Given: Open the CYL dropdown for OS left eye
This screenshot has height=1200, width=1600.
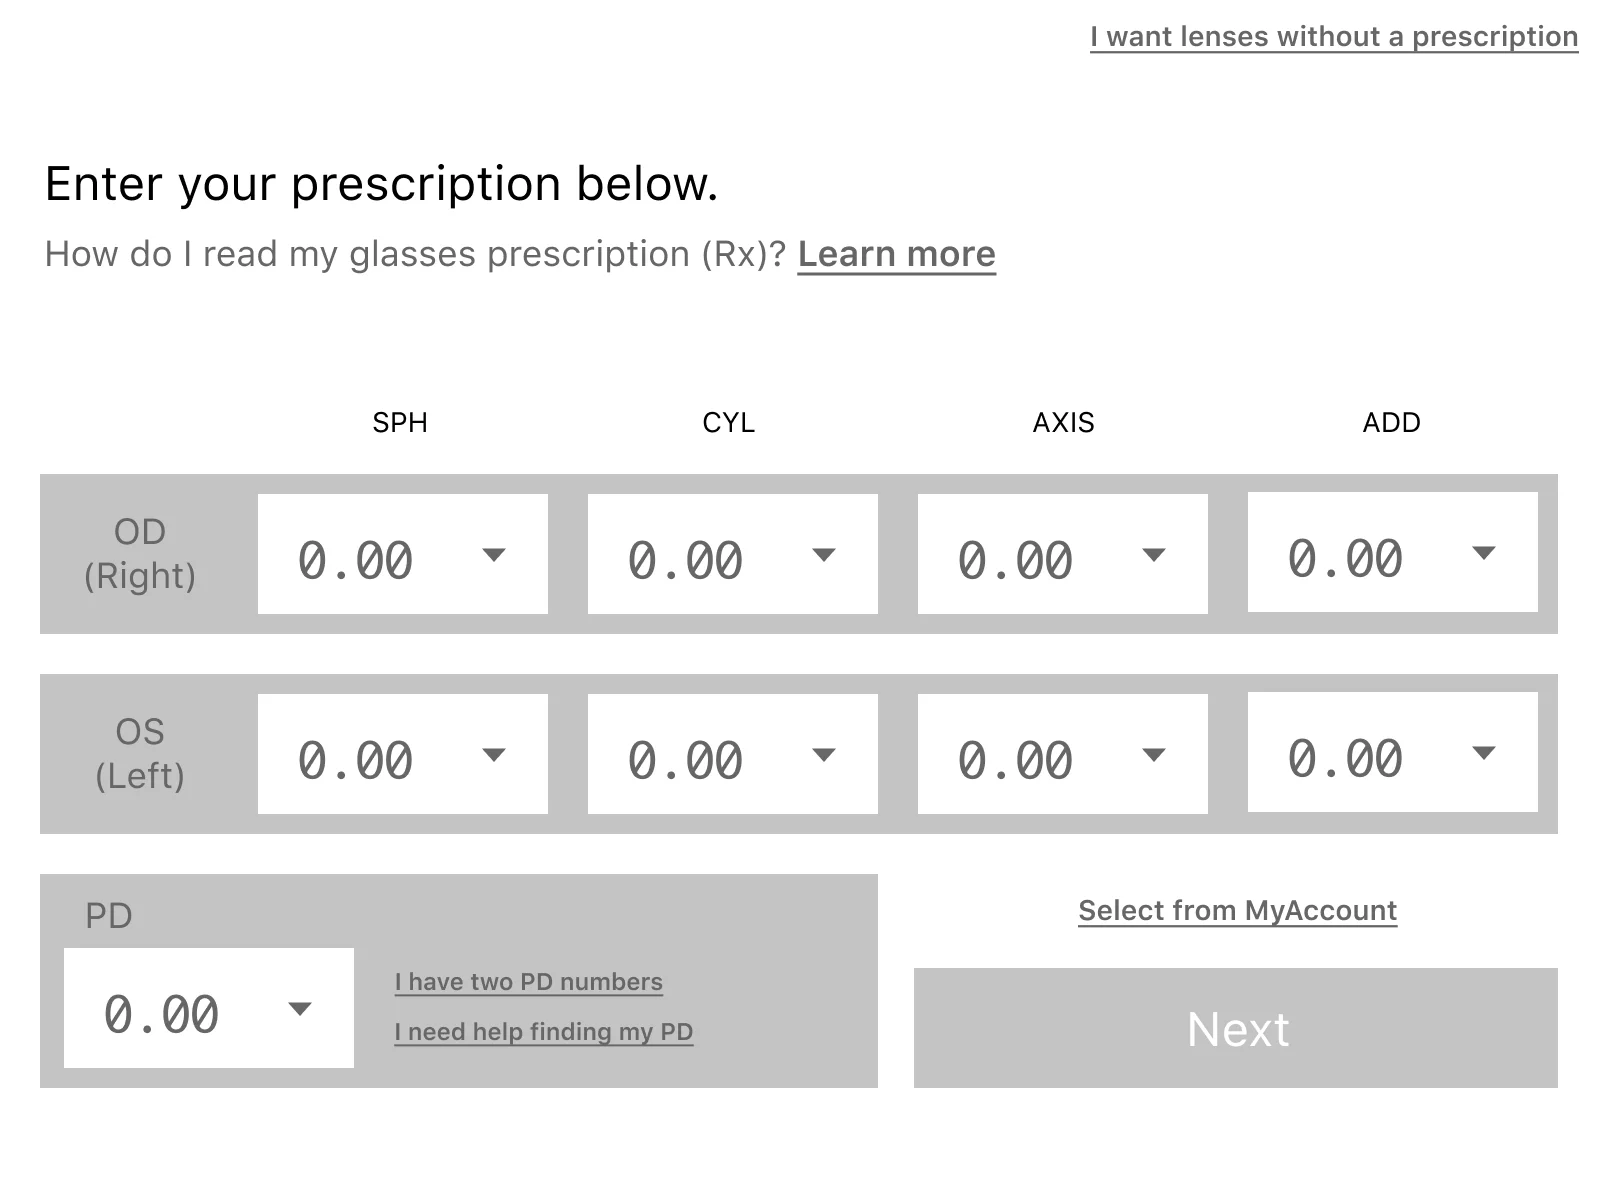Looking at the screenshot, I should click(x=826, y=753).
